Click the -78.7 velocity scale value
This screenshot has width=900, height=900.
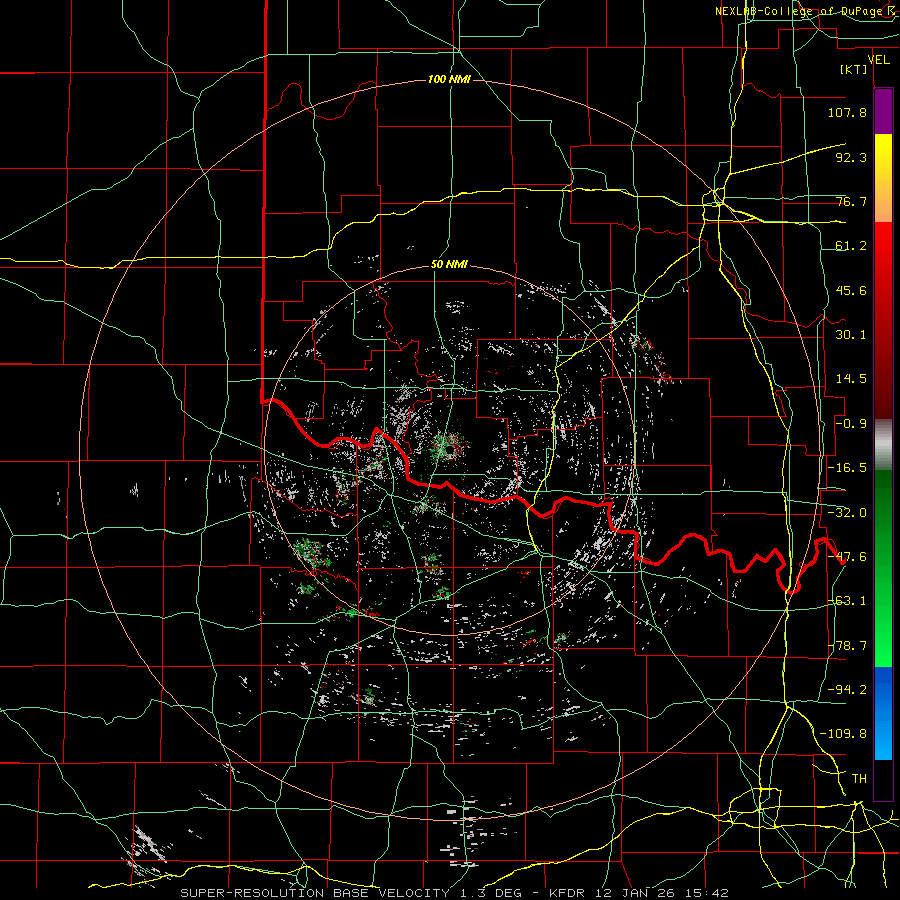pos(847,646)
